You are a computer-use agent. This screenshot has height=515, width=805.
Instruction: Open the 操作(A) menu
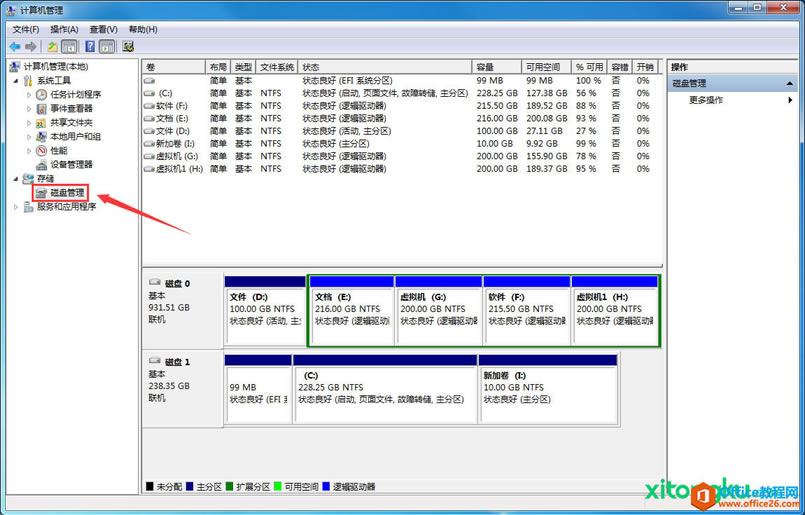(65, 29)
